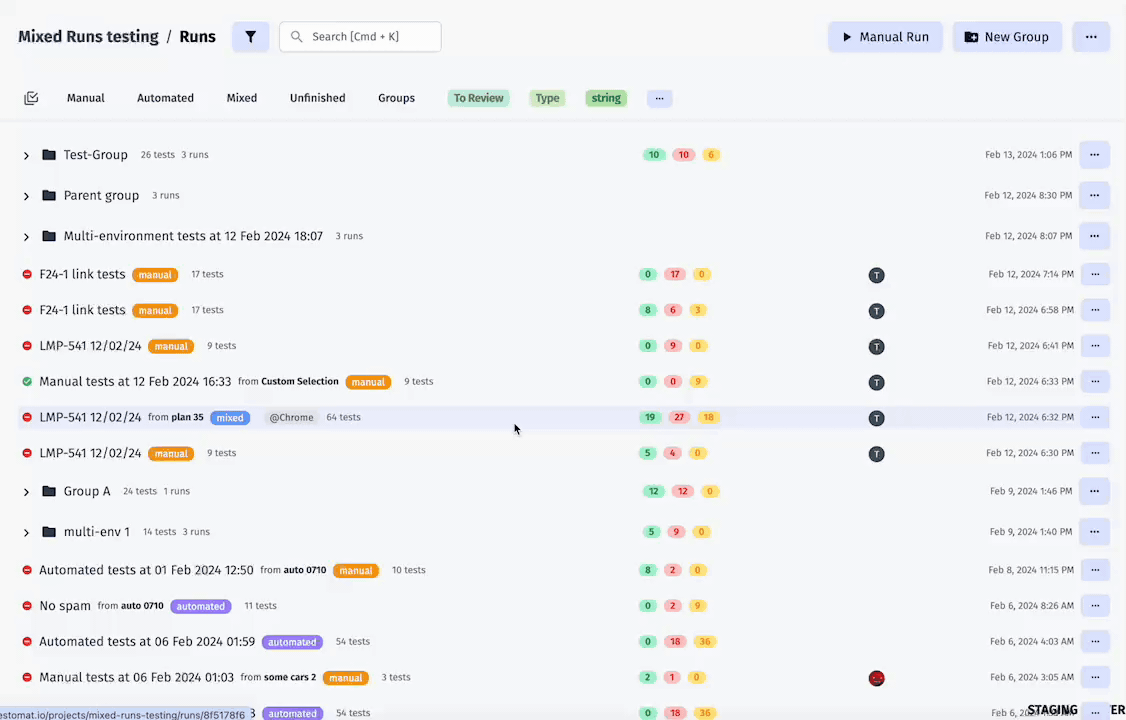The image size is (1126, 720).
Task: Click the failed count 27 badge
Action: (x=679, y=417)
